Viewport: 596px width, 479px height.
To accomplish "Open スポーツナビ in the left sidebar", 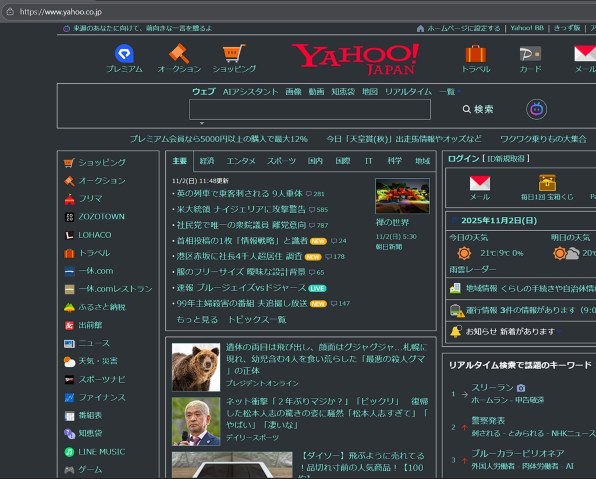I will pyautogui.click(x=102, y=379).
